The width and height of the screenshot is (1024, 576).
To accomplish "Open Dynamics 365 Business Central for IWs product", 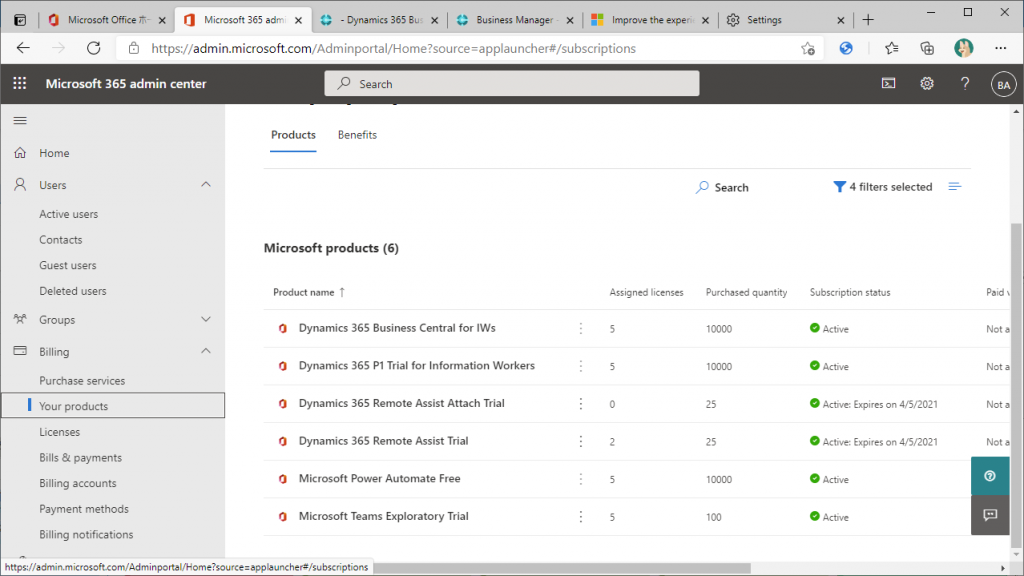I will coord(397,328).
